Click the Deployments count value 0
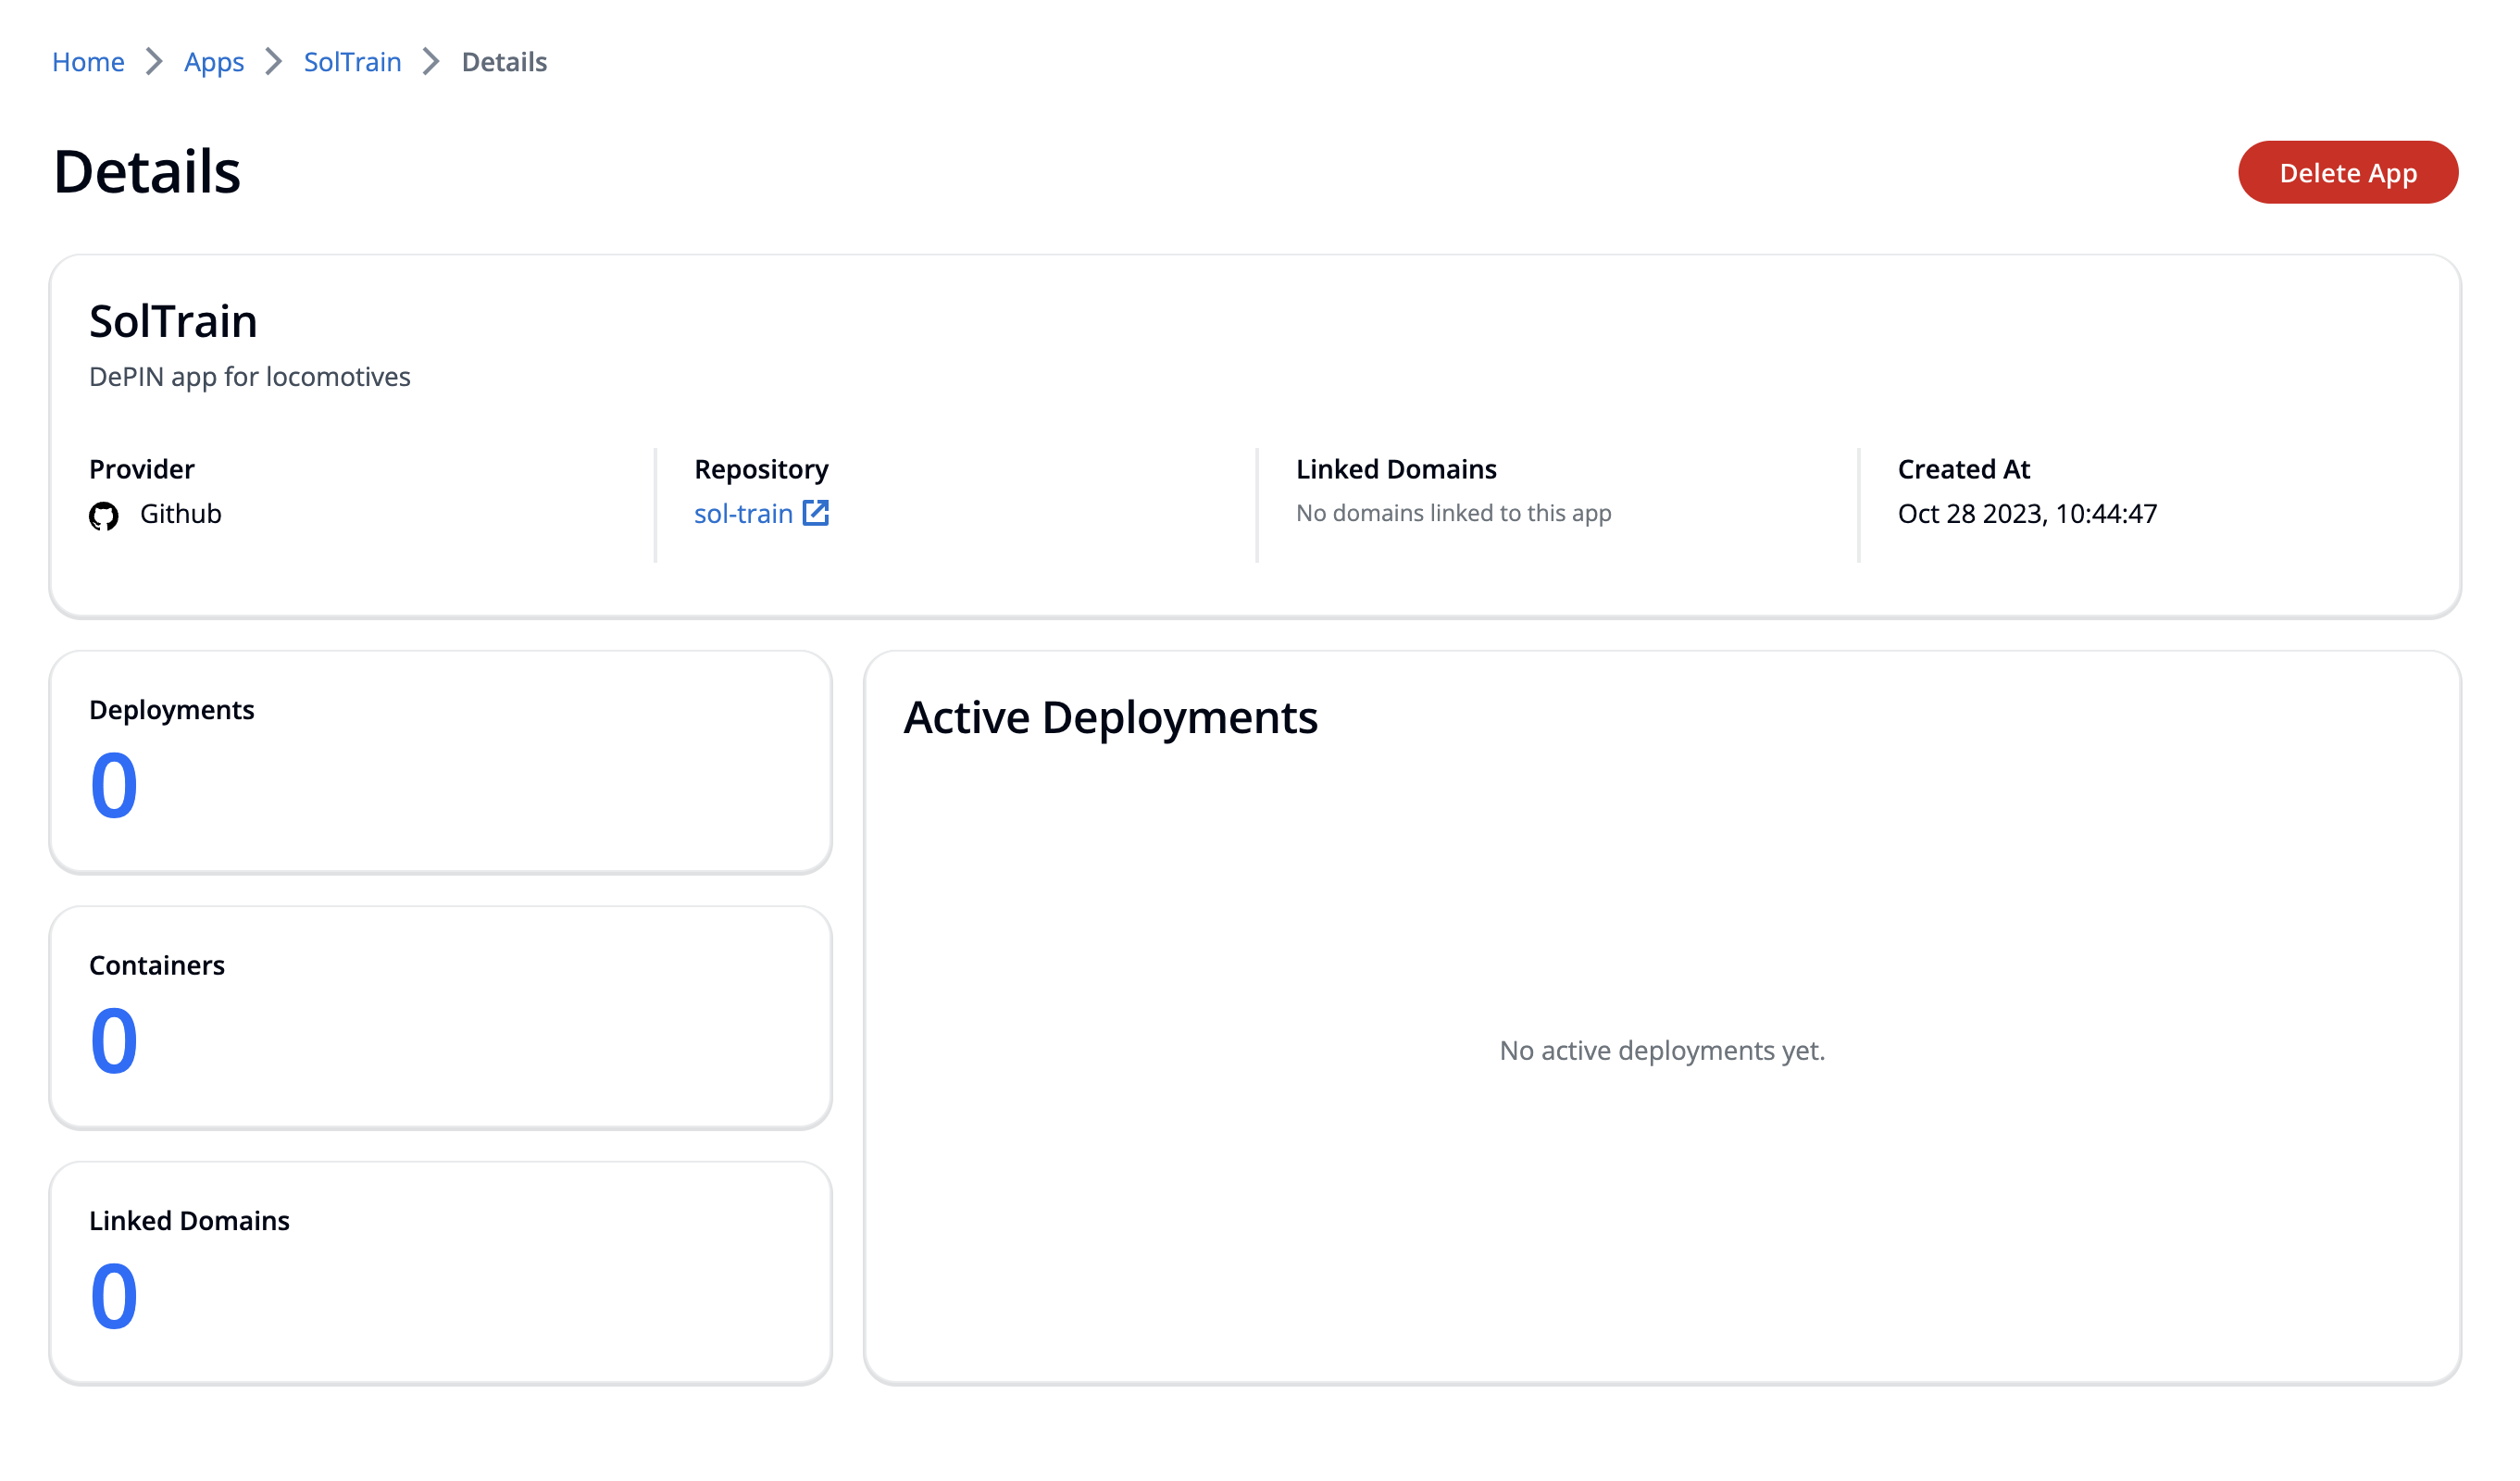The image size is (2520, 1481). pyautogui.click(x=114, y=785)
